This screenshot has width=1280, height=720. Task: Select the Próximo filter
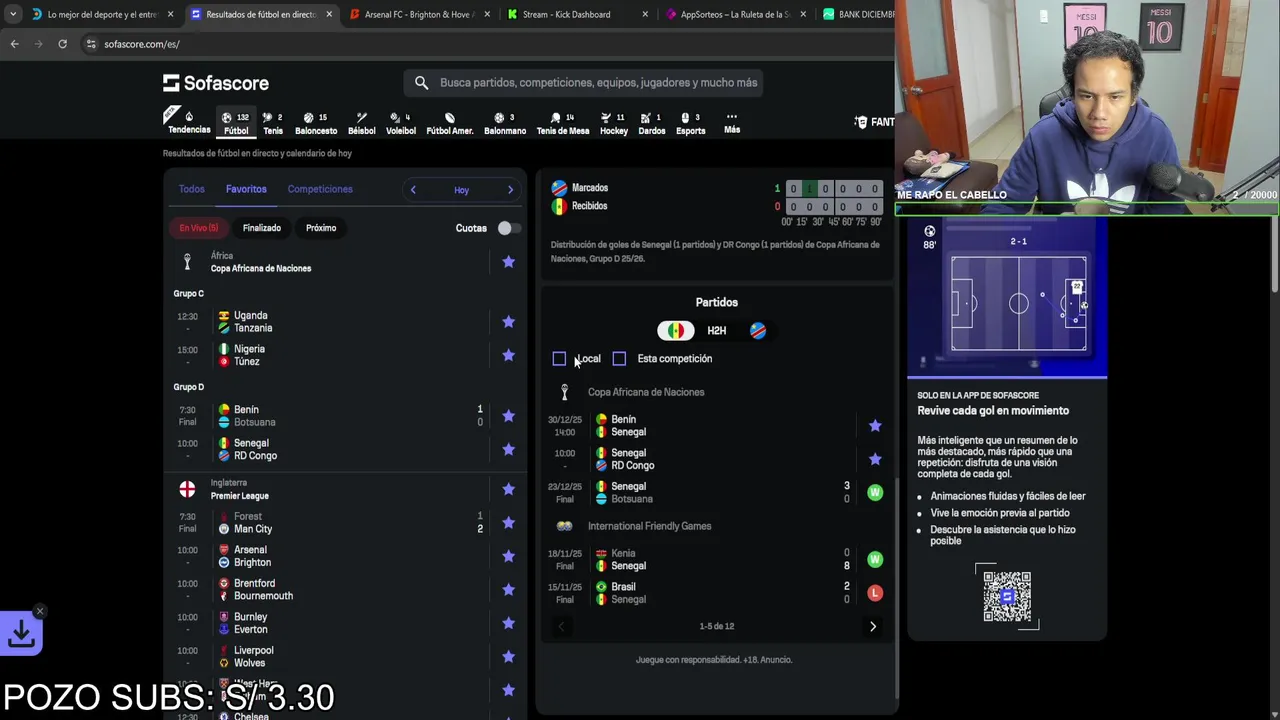pos(321,228)
